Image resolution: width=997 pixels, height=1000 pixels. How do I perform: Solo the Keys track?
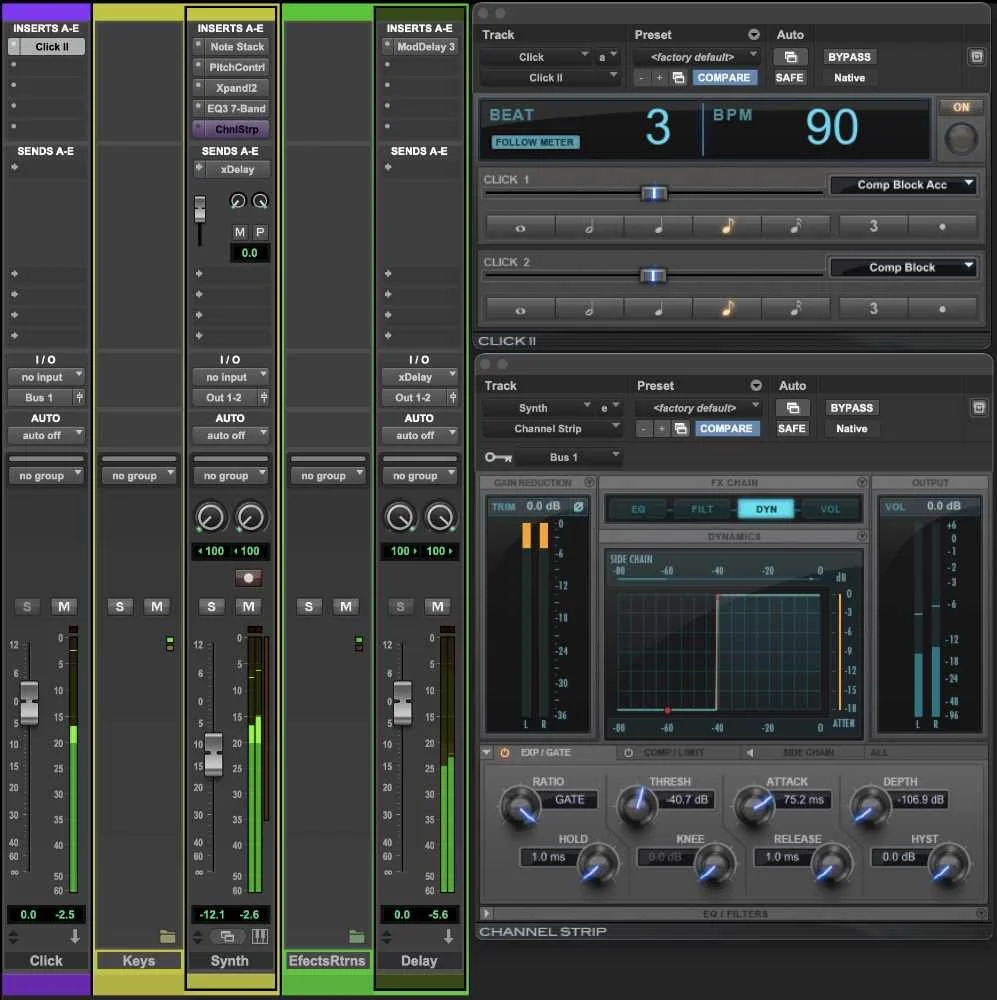coord(120,607)
